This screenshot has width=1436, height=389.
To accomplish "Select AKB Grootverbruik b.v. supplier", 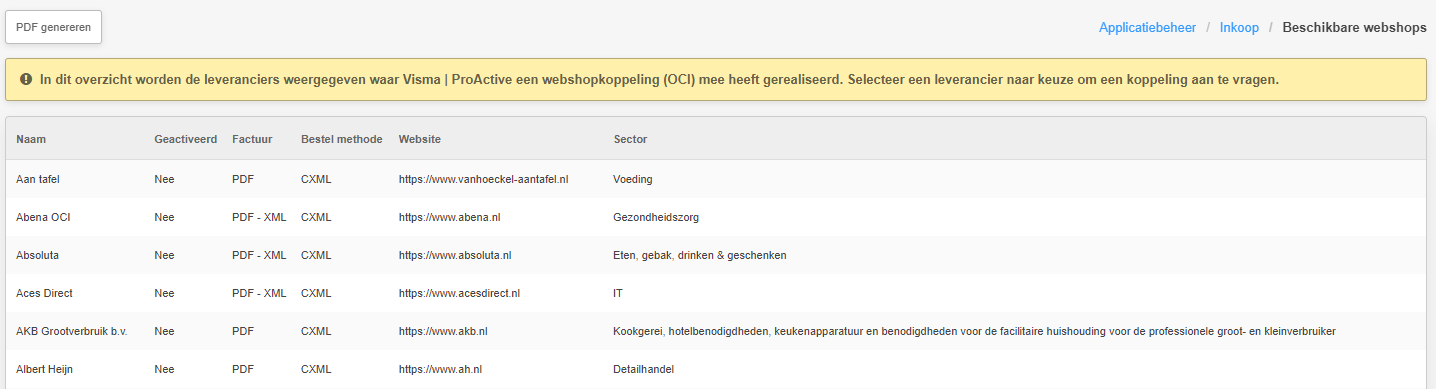I will pyautogui.click(x=71, y=331).
